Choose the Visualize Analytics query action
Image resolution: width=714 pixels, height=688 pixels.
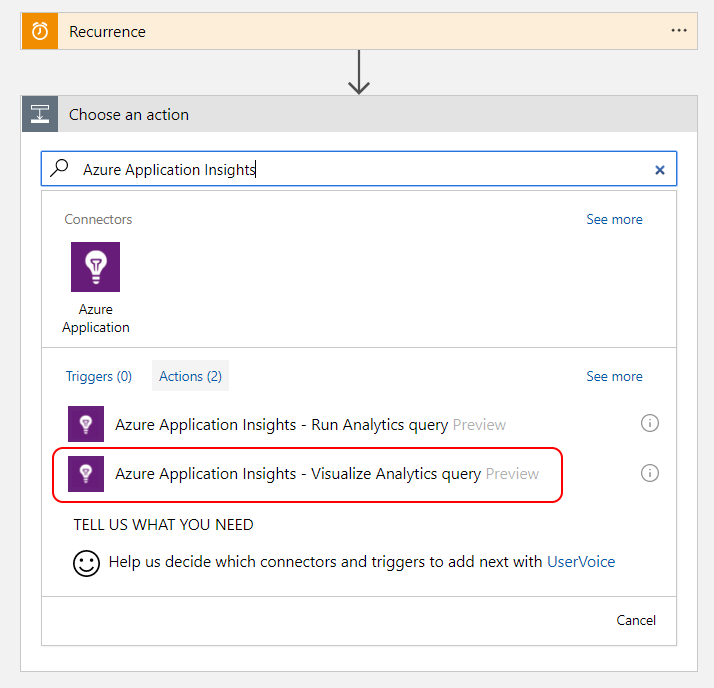click(298, 473)
